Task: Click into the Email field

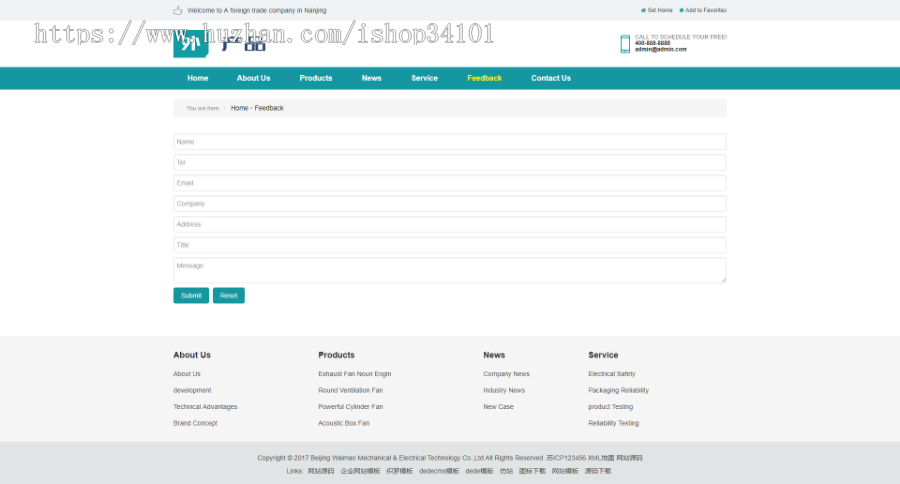Action: click(x=449, y=183)
